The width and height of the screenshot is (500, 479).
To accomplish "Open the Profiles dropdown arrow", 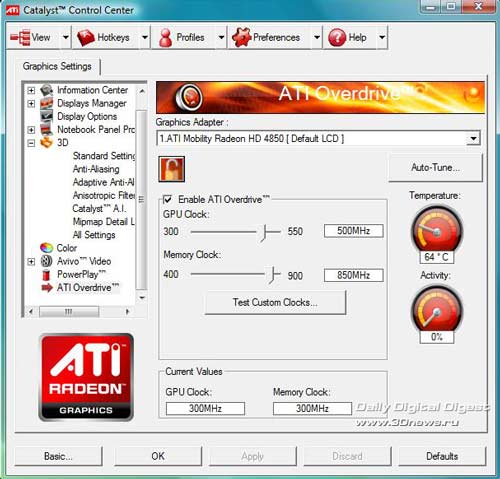I will (x=221, y=37).
